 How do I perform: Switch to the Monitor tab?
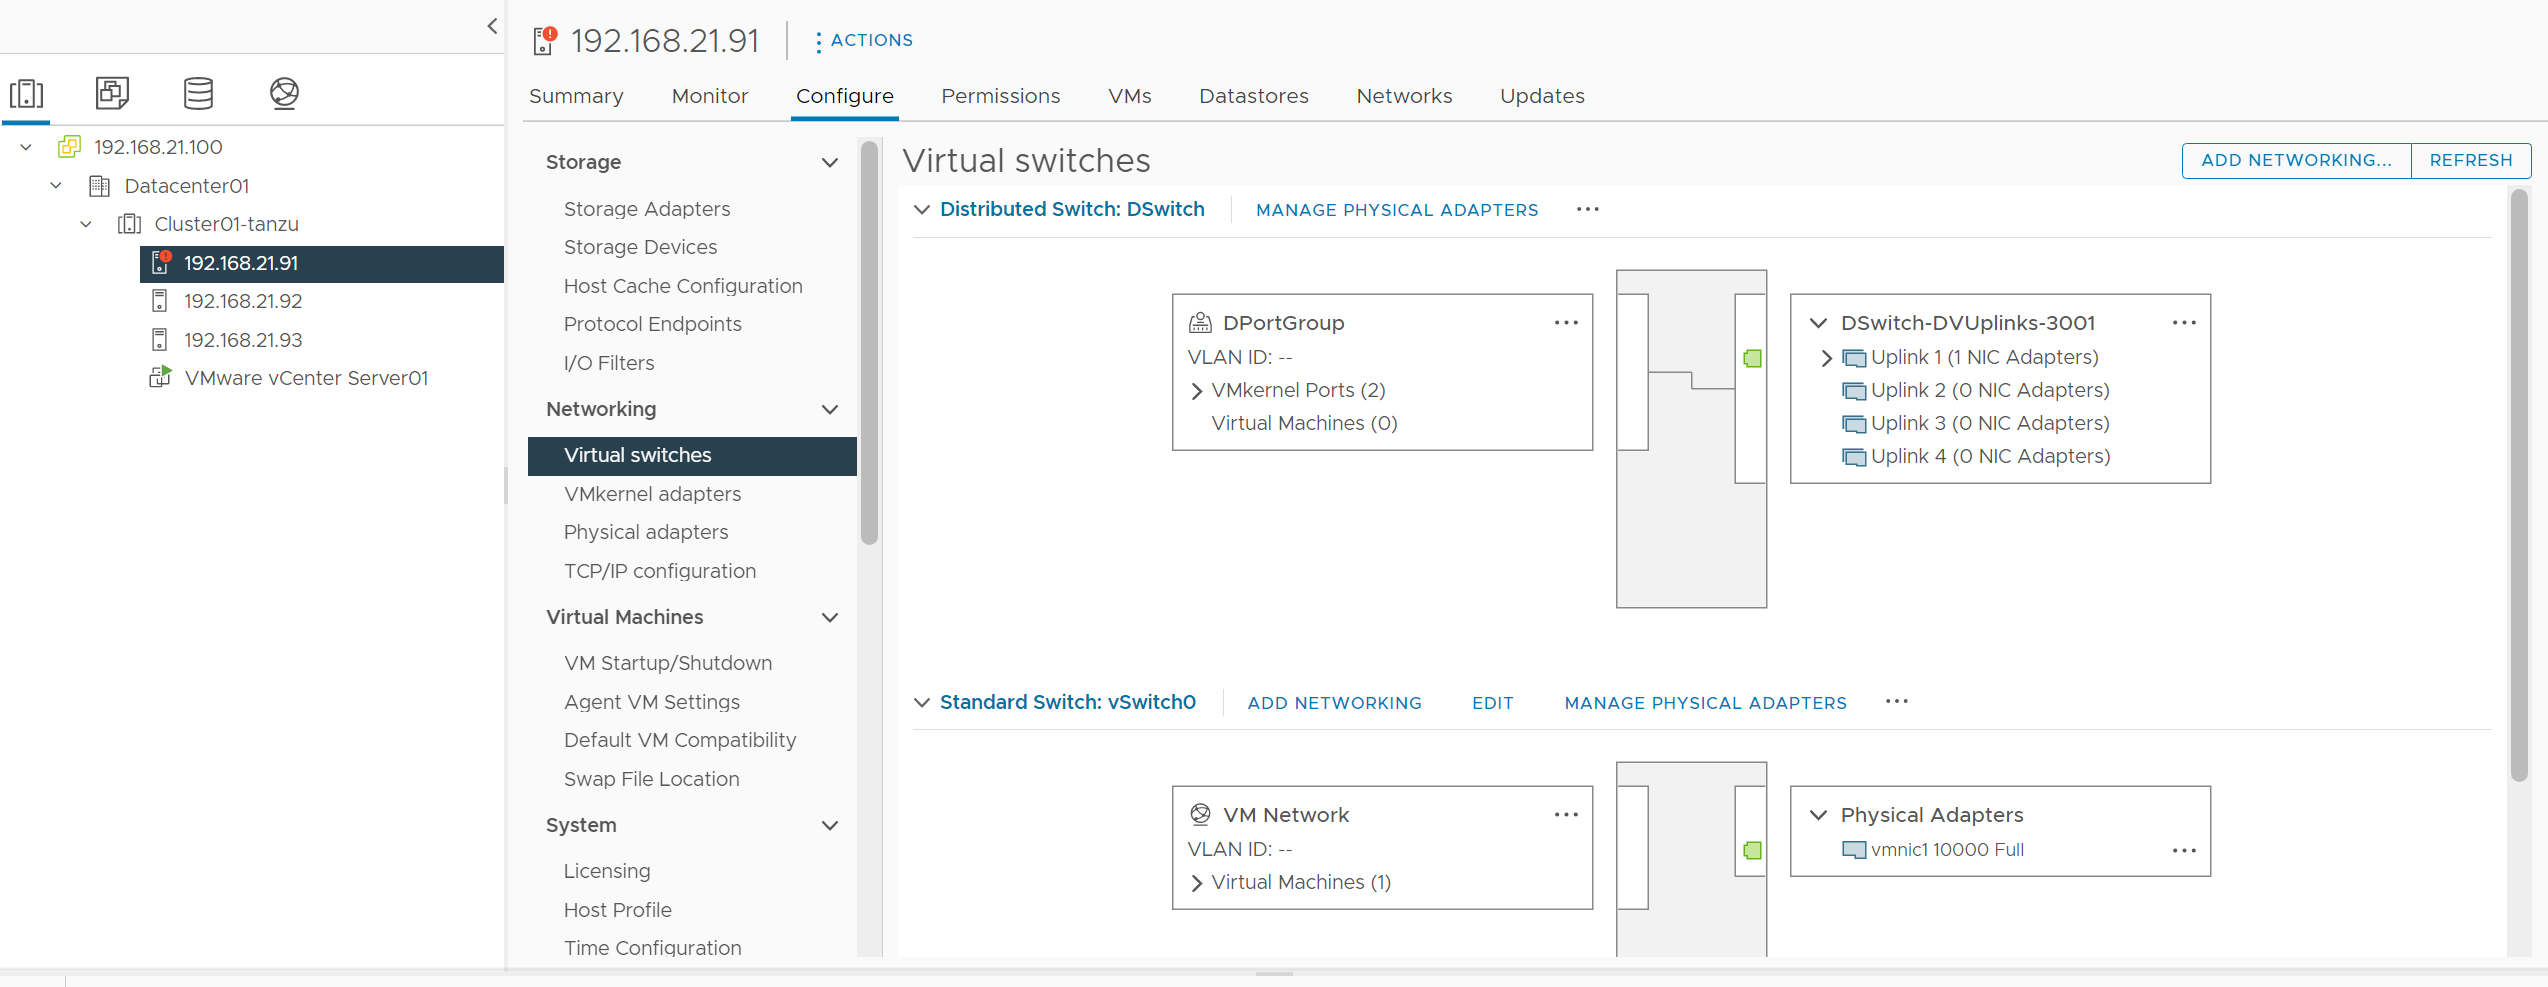tap(710, 96)
